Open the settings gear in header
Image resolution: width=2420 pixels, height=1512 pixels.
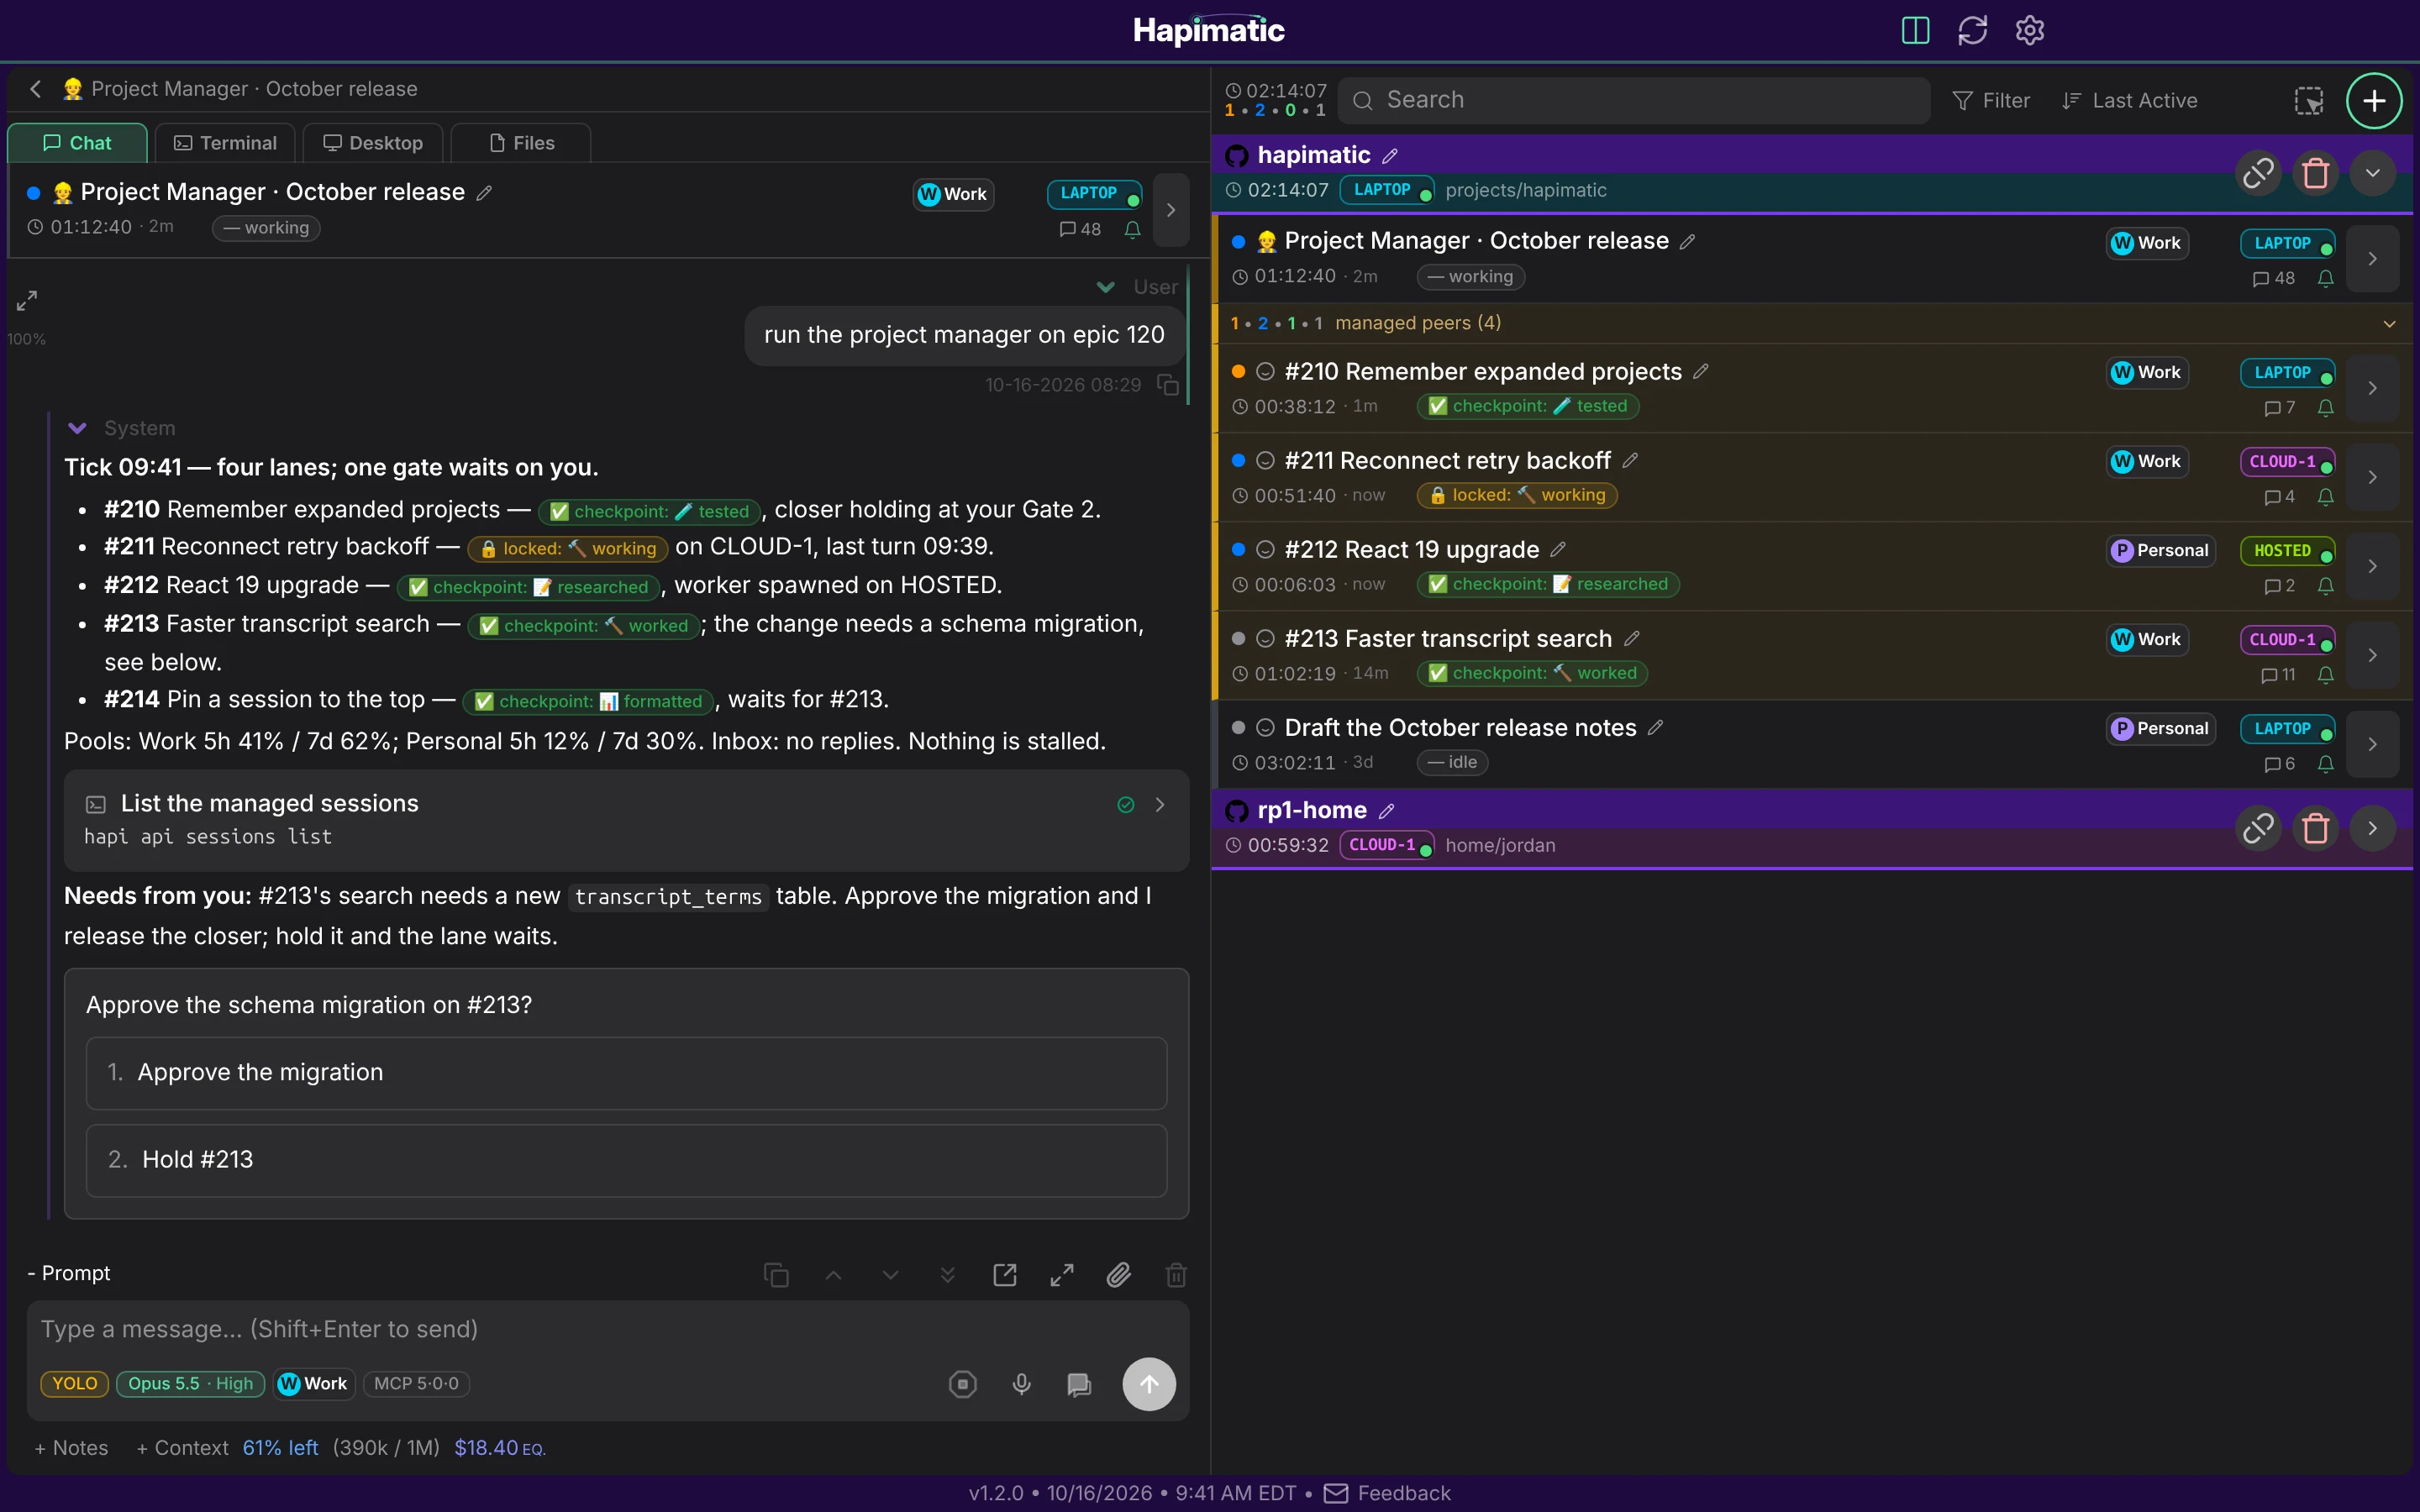point(2029,30)
